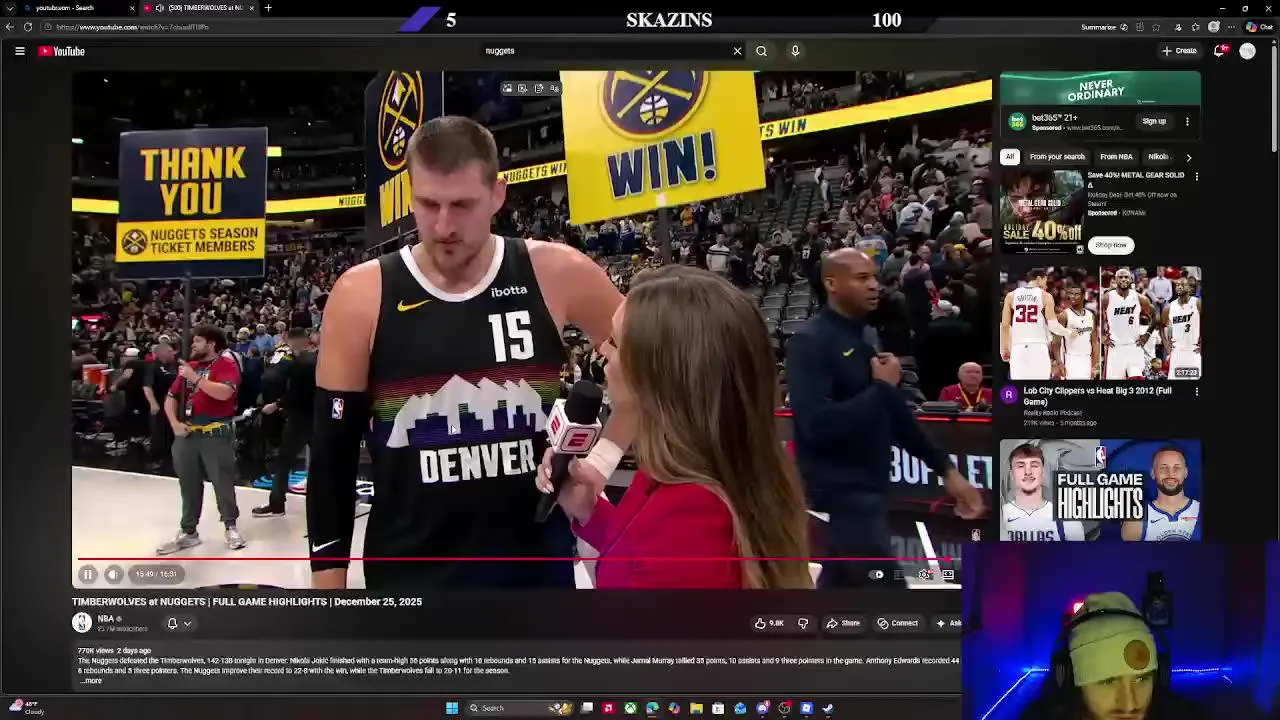
Task: Open the NBA channel avatar
Action: 82,623
